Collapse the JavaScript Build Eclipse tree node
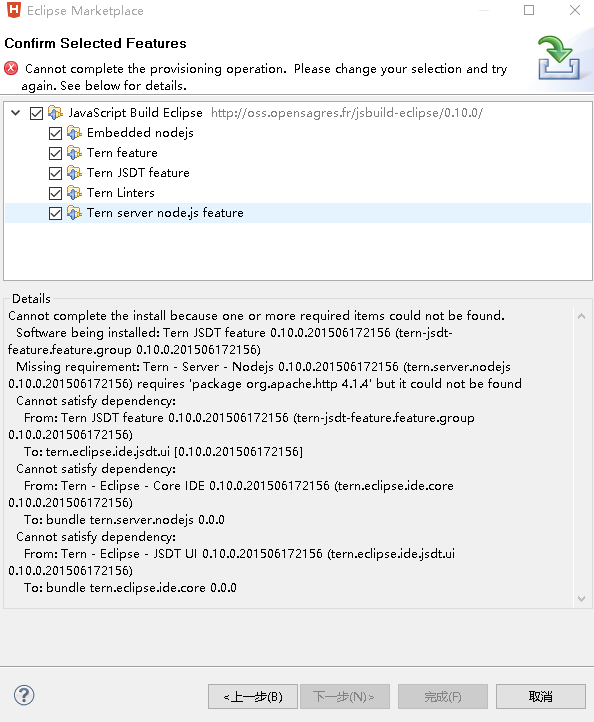The image size is (594, 722). pos(16,113)
